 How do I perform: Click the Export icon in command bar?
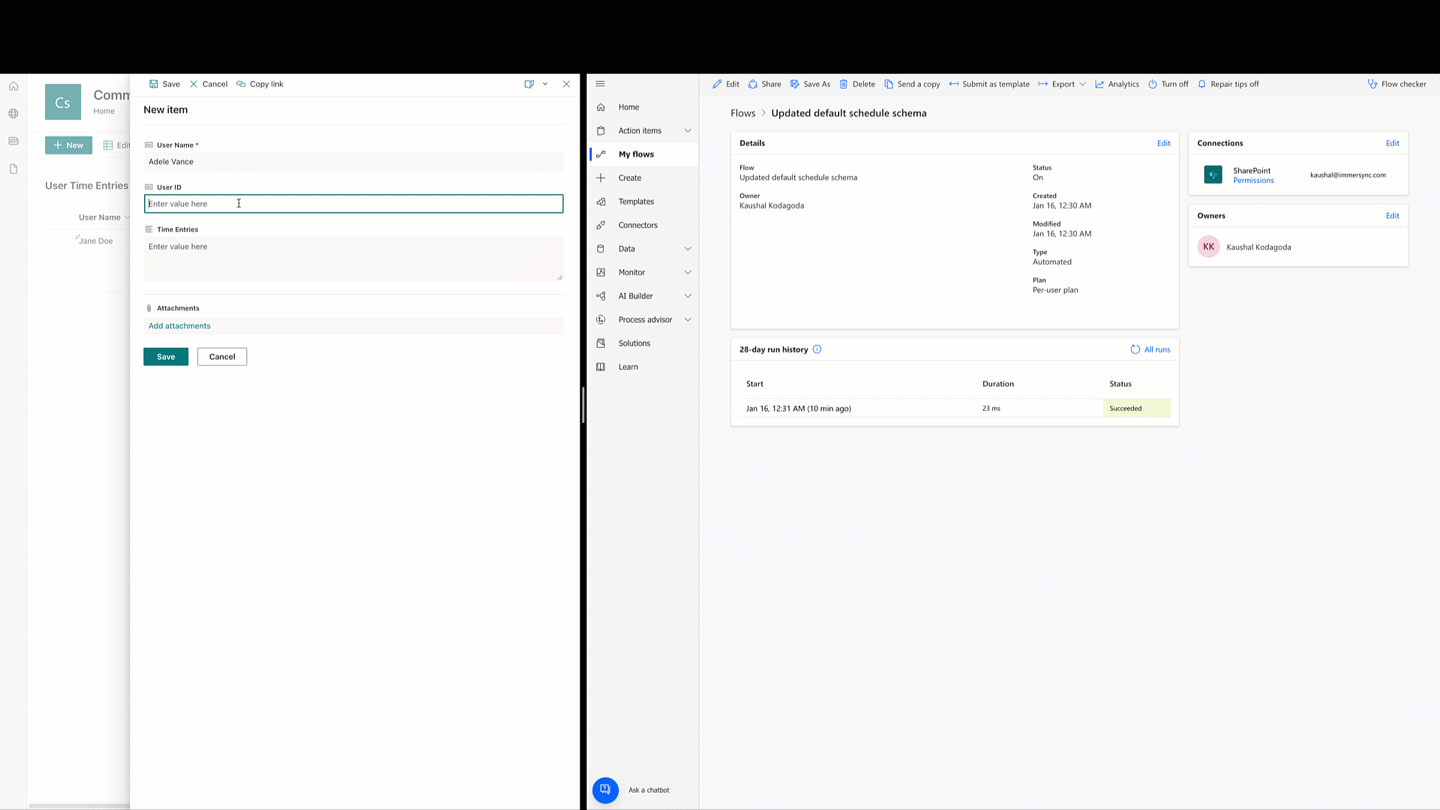point(1043,84)
